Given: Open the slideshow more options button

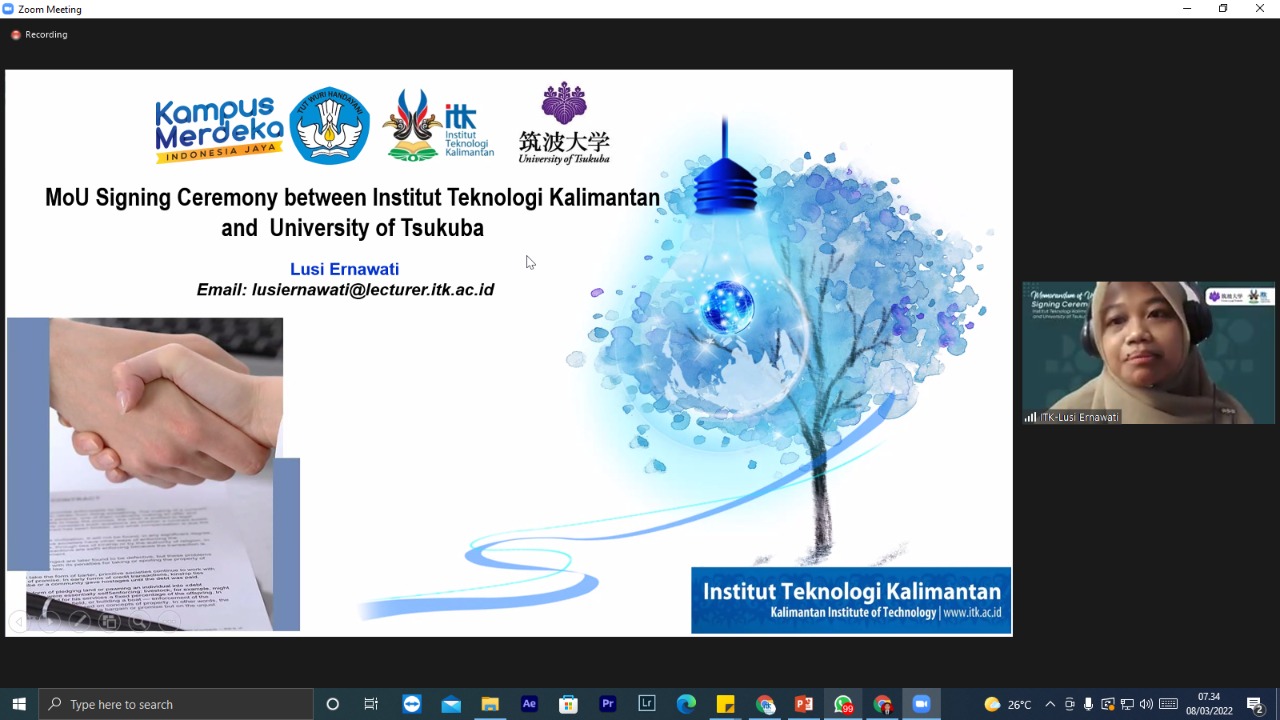Looking at the screenshot, I should [171, 622].
